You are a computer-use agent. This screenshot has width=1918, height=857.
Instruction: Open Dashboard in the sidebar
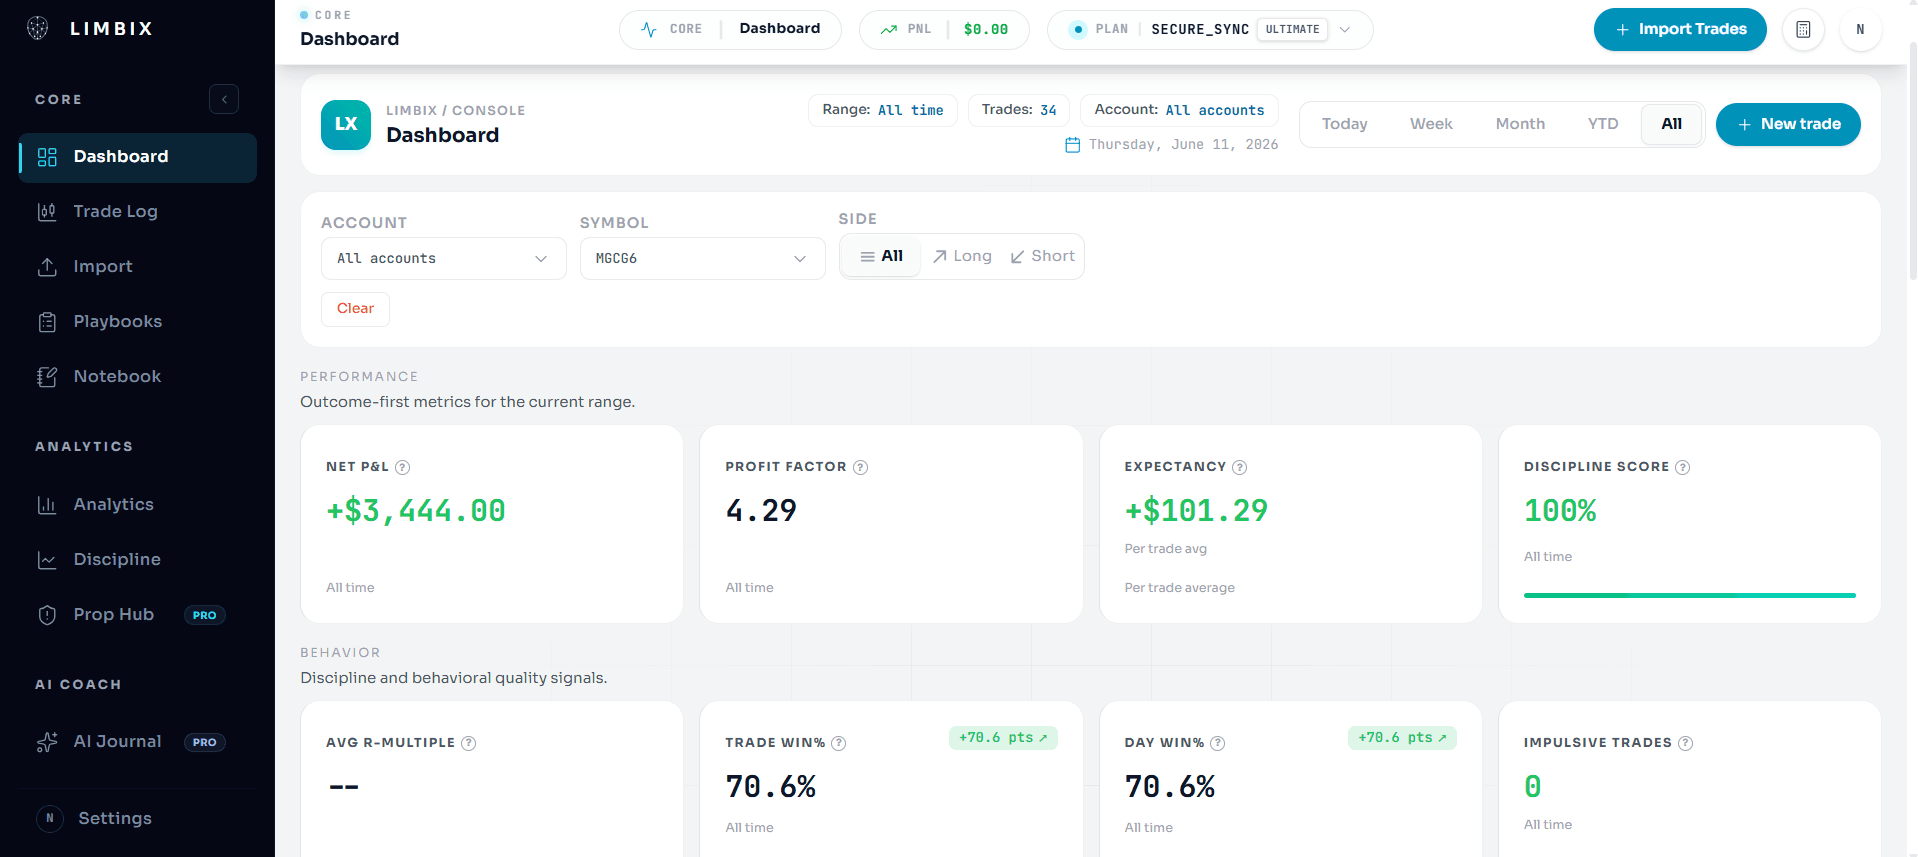(138, 157)
